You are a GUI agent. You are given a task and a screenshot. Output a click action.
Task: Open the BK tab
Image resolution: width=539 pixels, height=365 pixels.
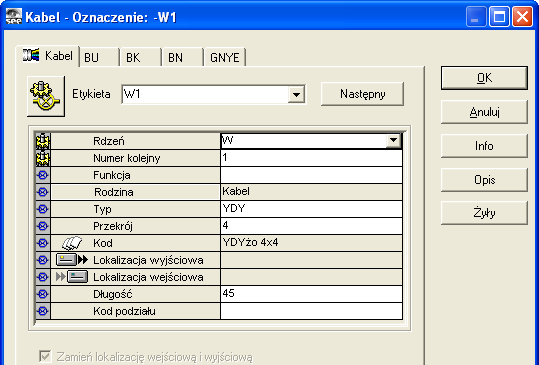[141, 57]
